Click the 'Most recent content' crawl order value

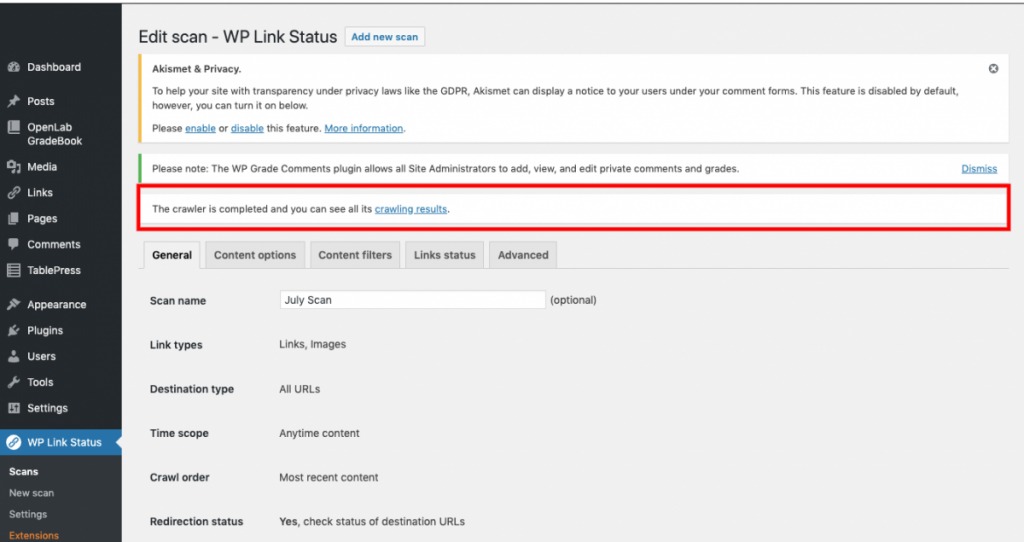(x=328, y=477)
